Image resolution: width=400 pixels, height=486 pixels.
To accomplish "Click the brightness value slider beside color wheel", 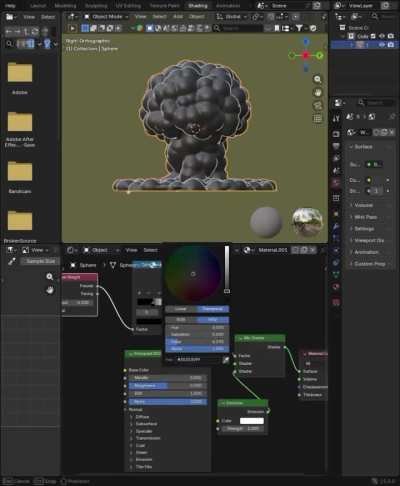I will point(227,270).
